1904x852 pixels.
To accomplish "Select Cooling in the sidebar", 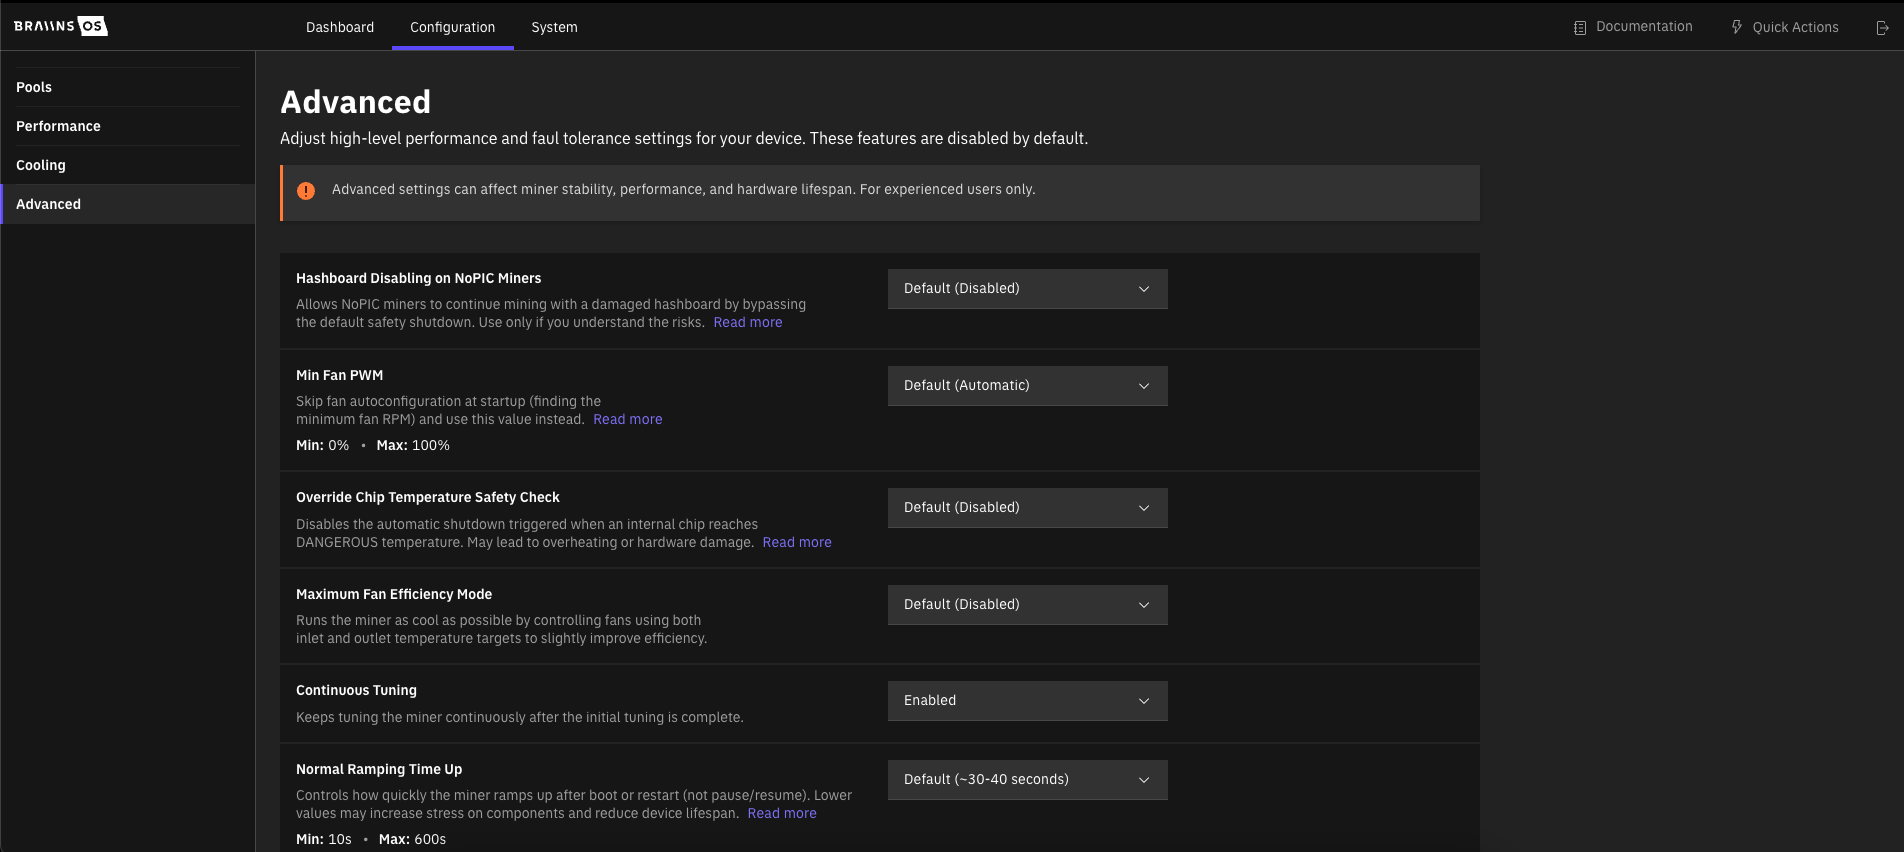I will point(128,165).
